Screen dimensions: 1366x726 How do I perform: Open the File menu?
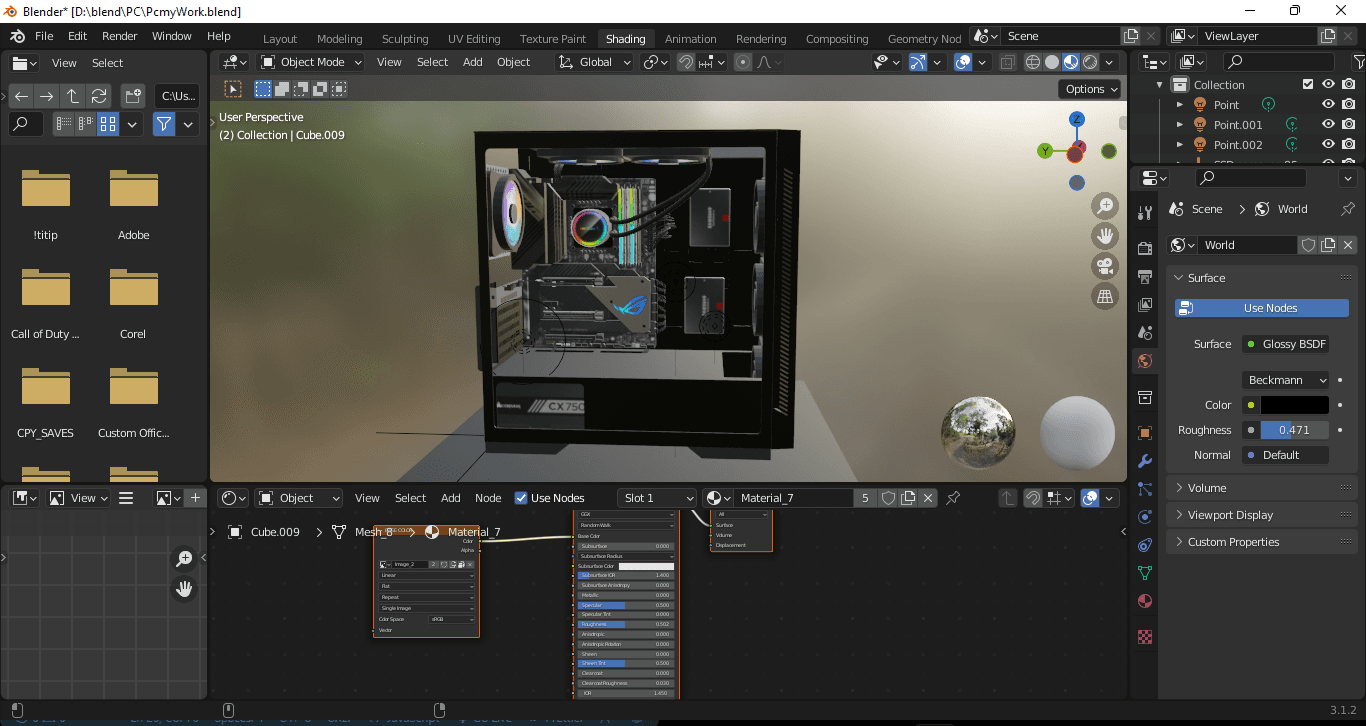(x=44, y=36)
